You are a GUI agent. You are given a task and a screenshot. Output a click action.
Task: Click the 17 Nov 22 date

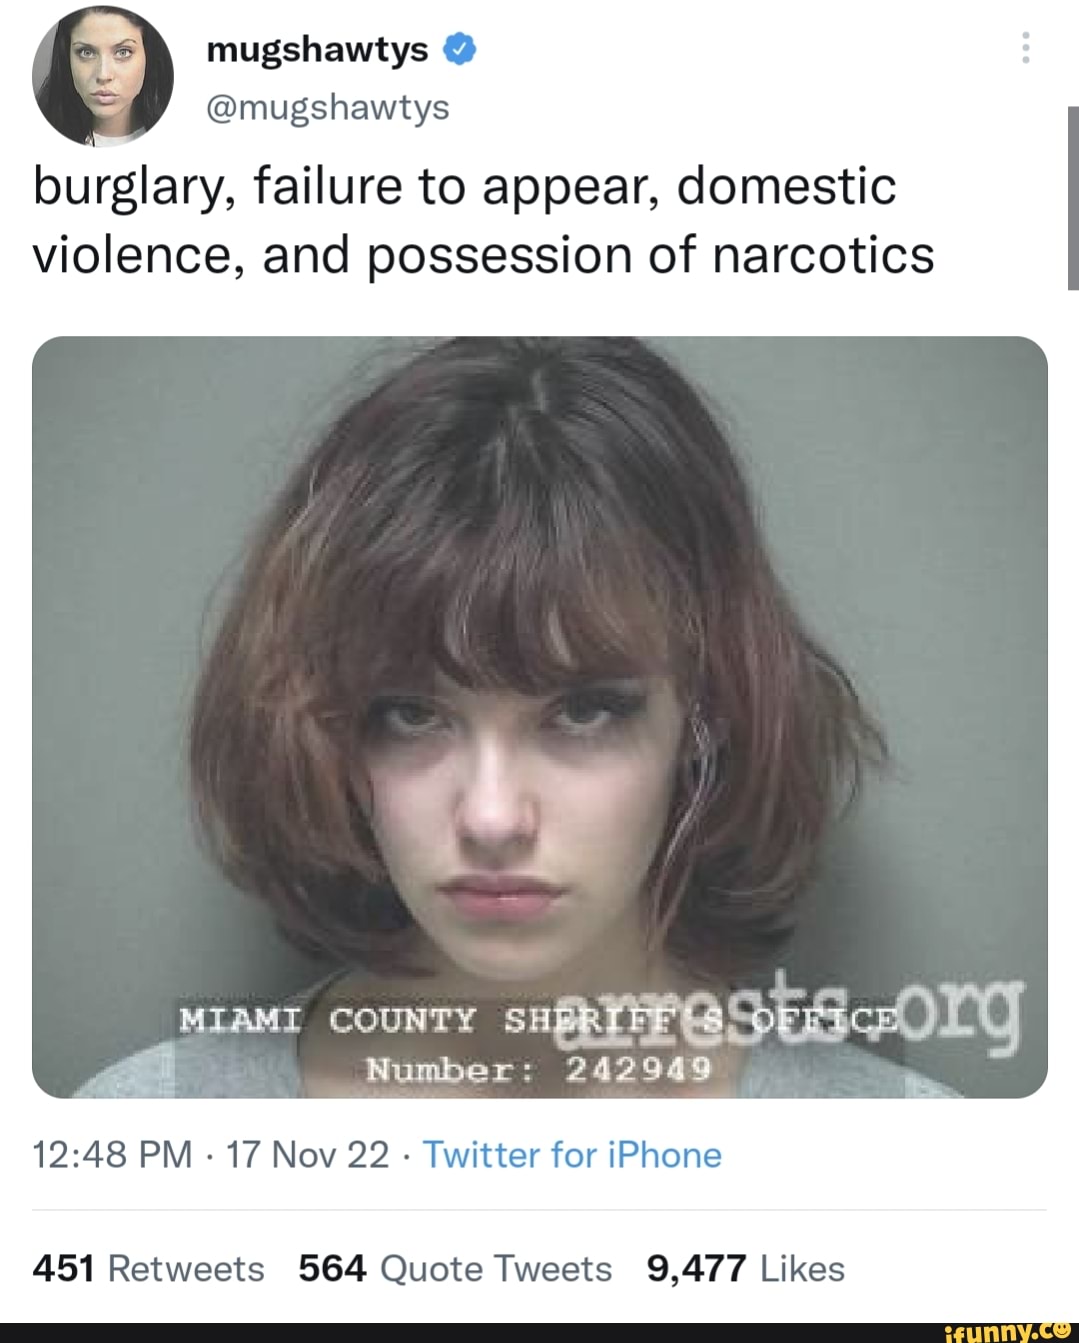click(307, 1155)
